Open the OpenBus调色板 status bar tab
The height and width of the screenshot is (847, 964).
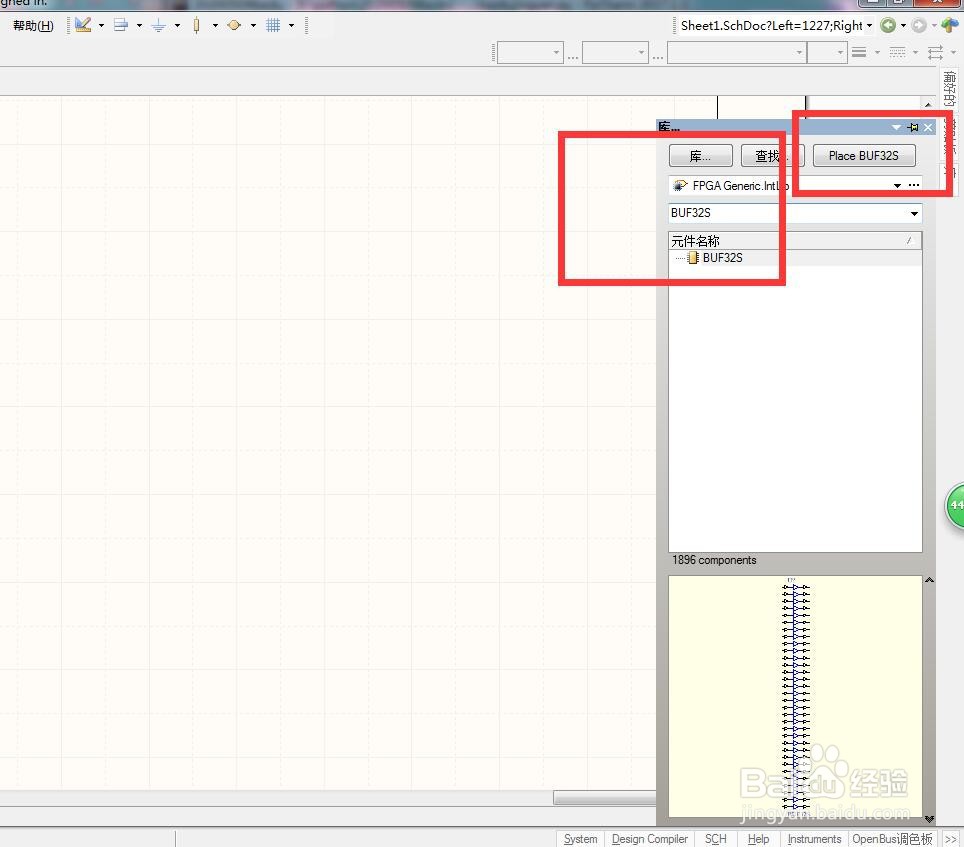click(893, 838)
